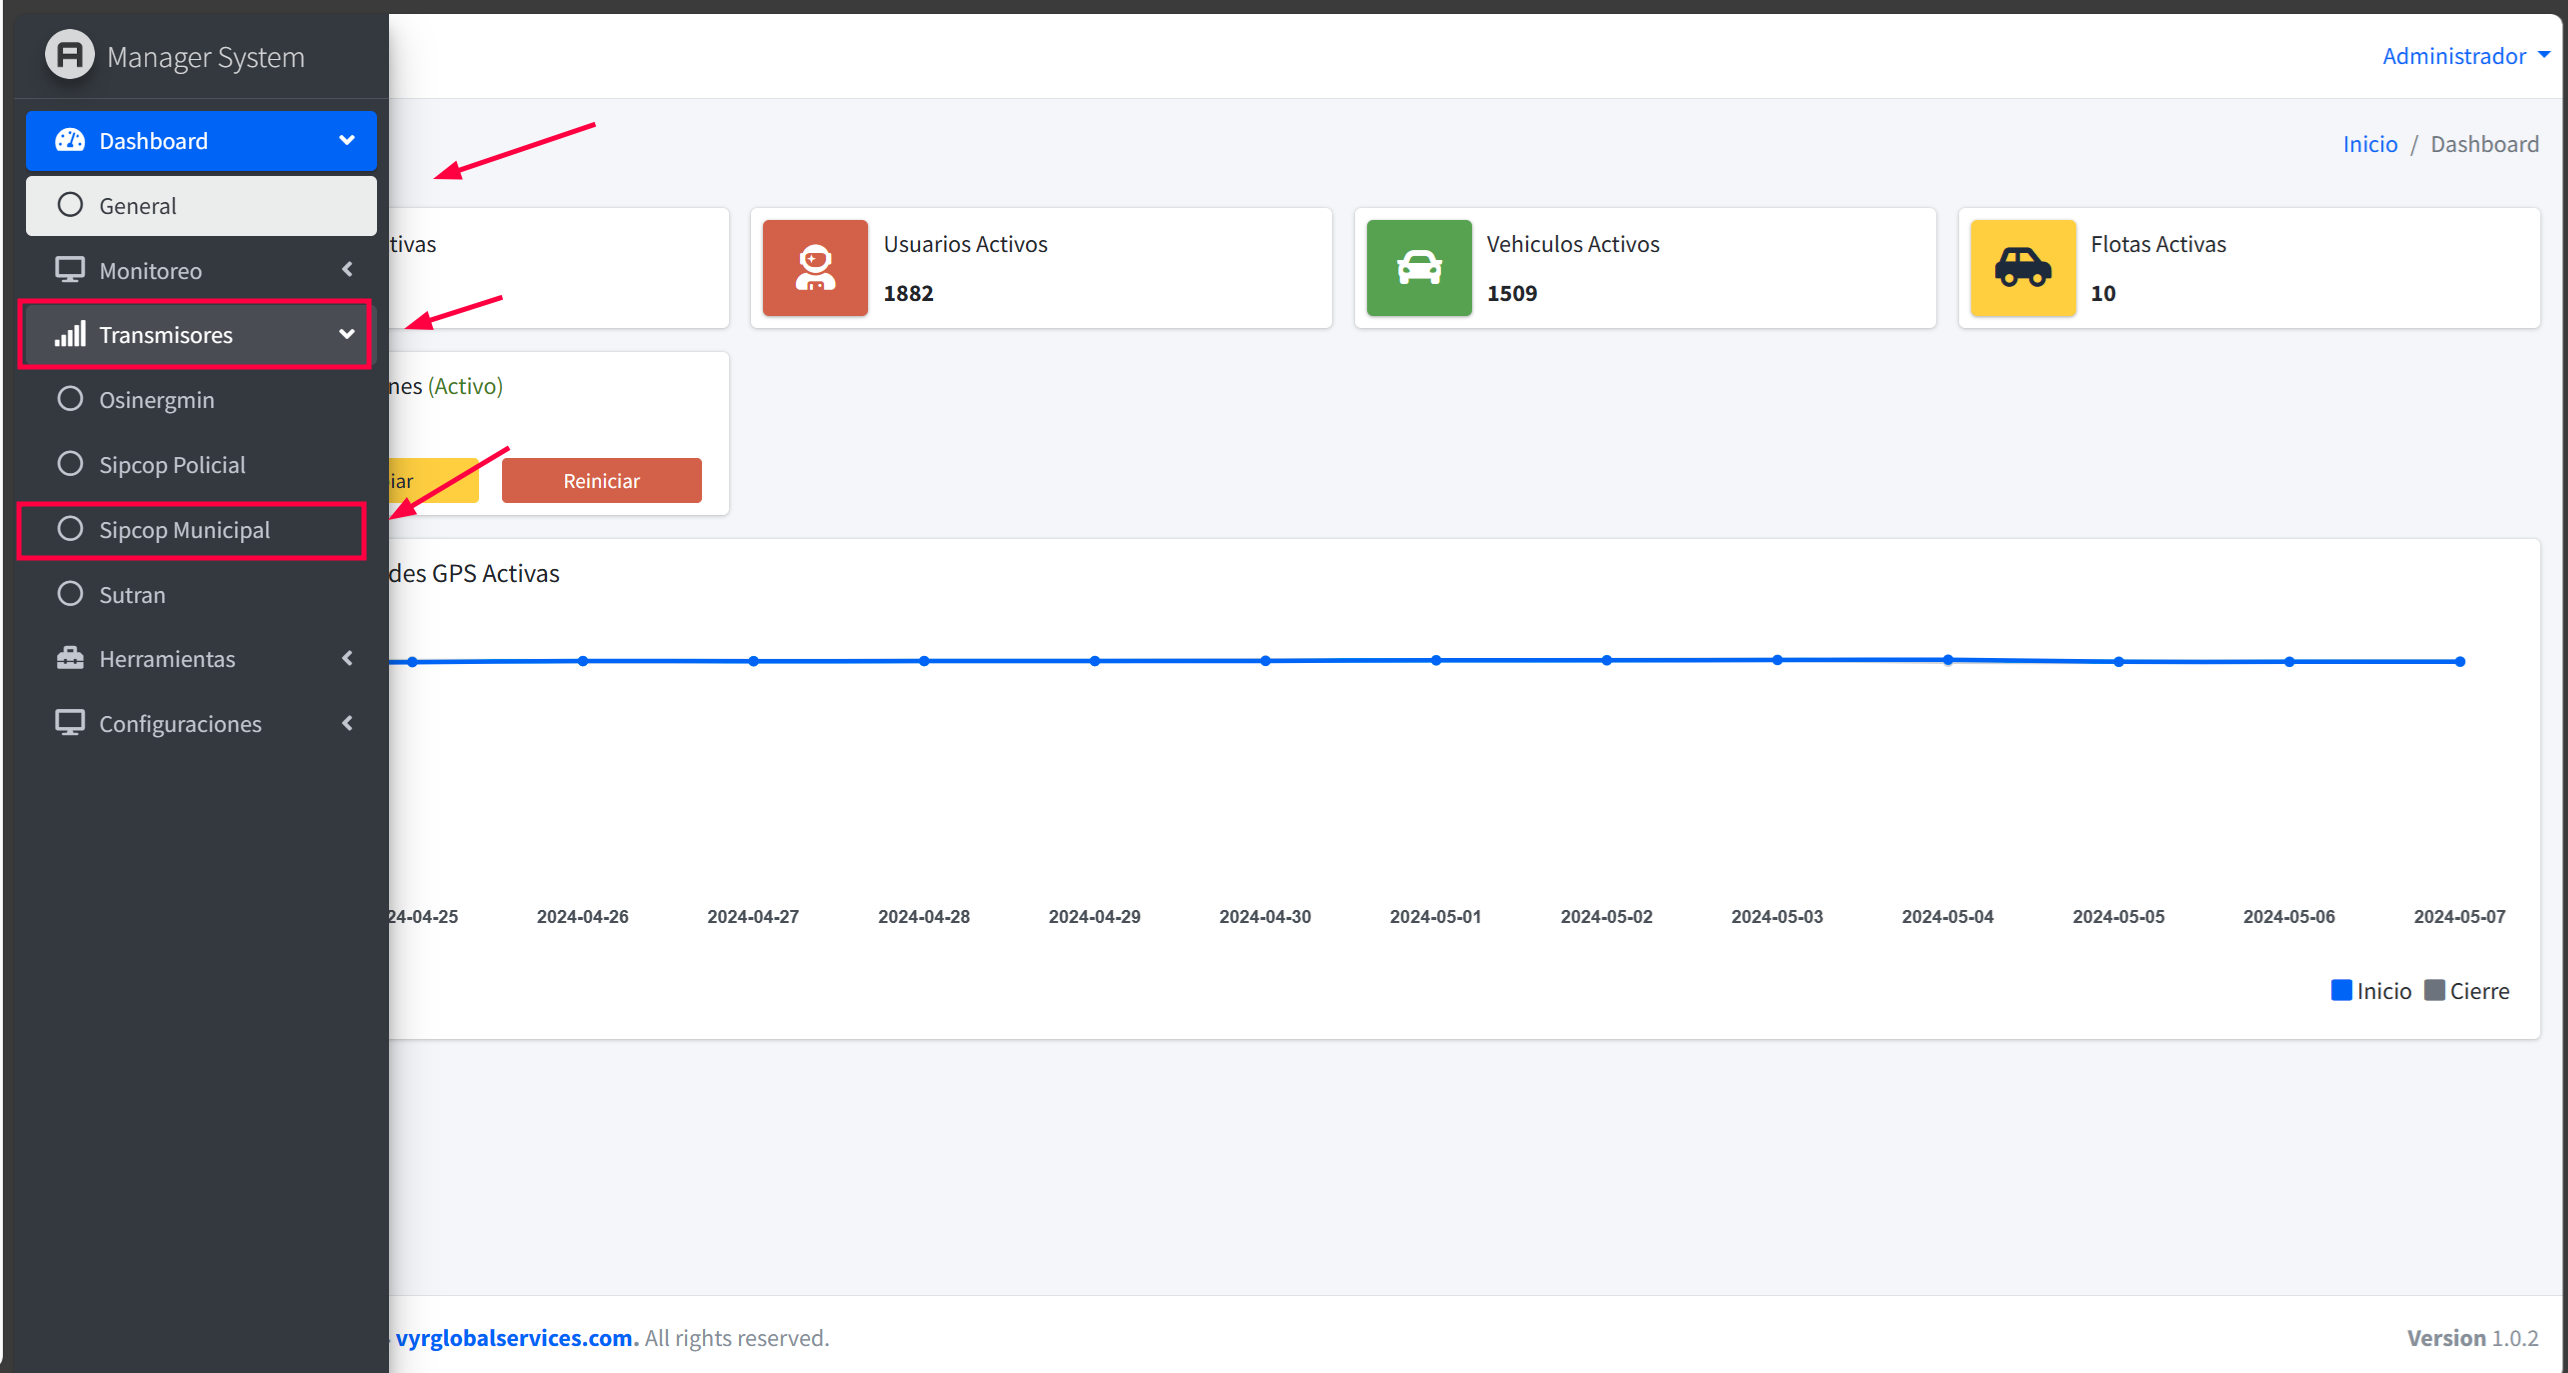Select the Sipcop Policial circle option

click(x=69, y=464)
